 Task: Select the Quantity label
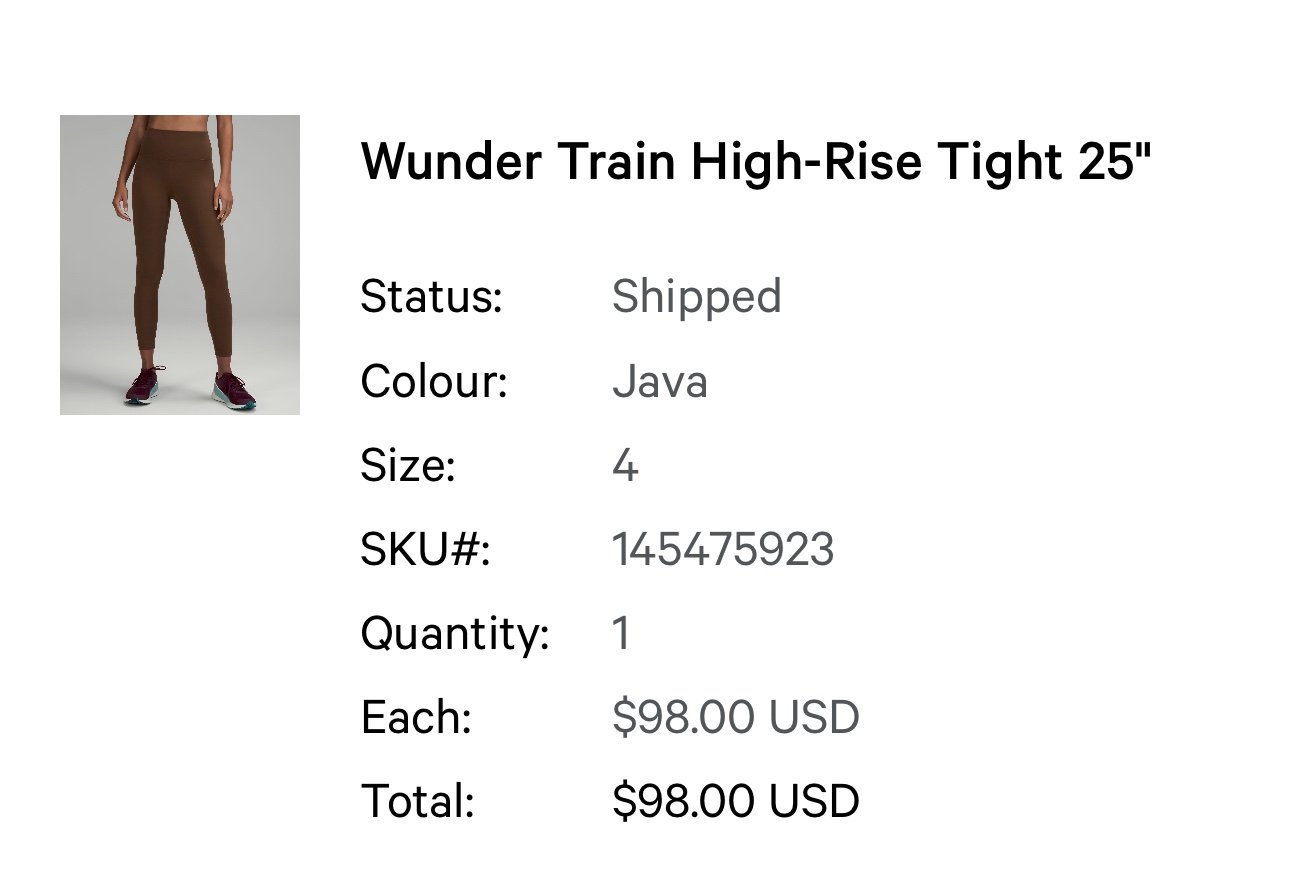(455, 635)
